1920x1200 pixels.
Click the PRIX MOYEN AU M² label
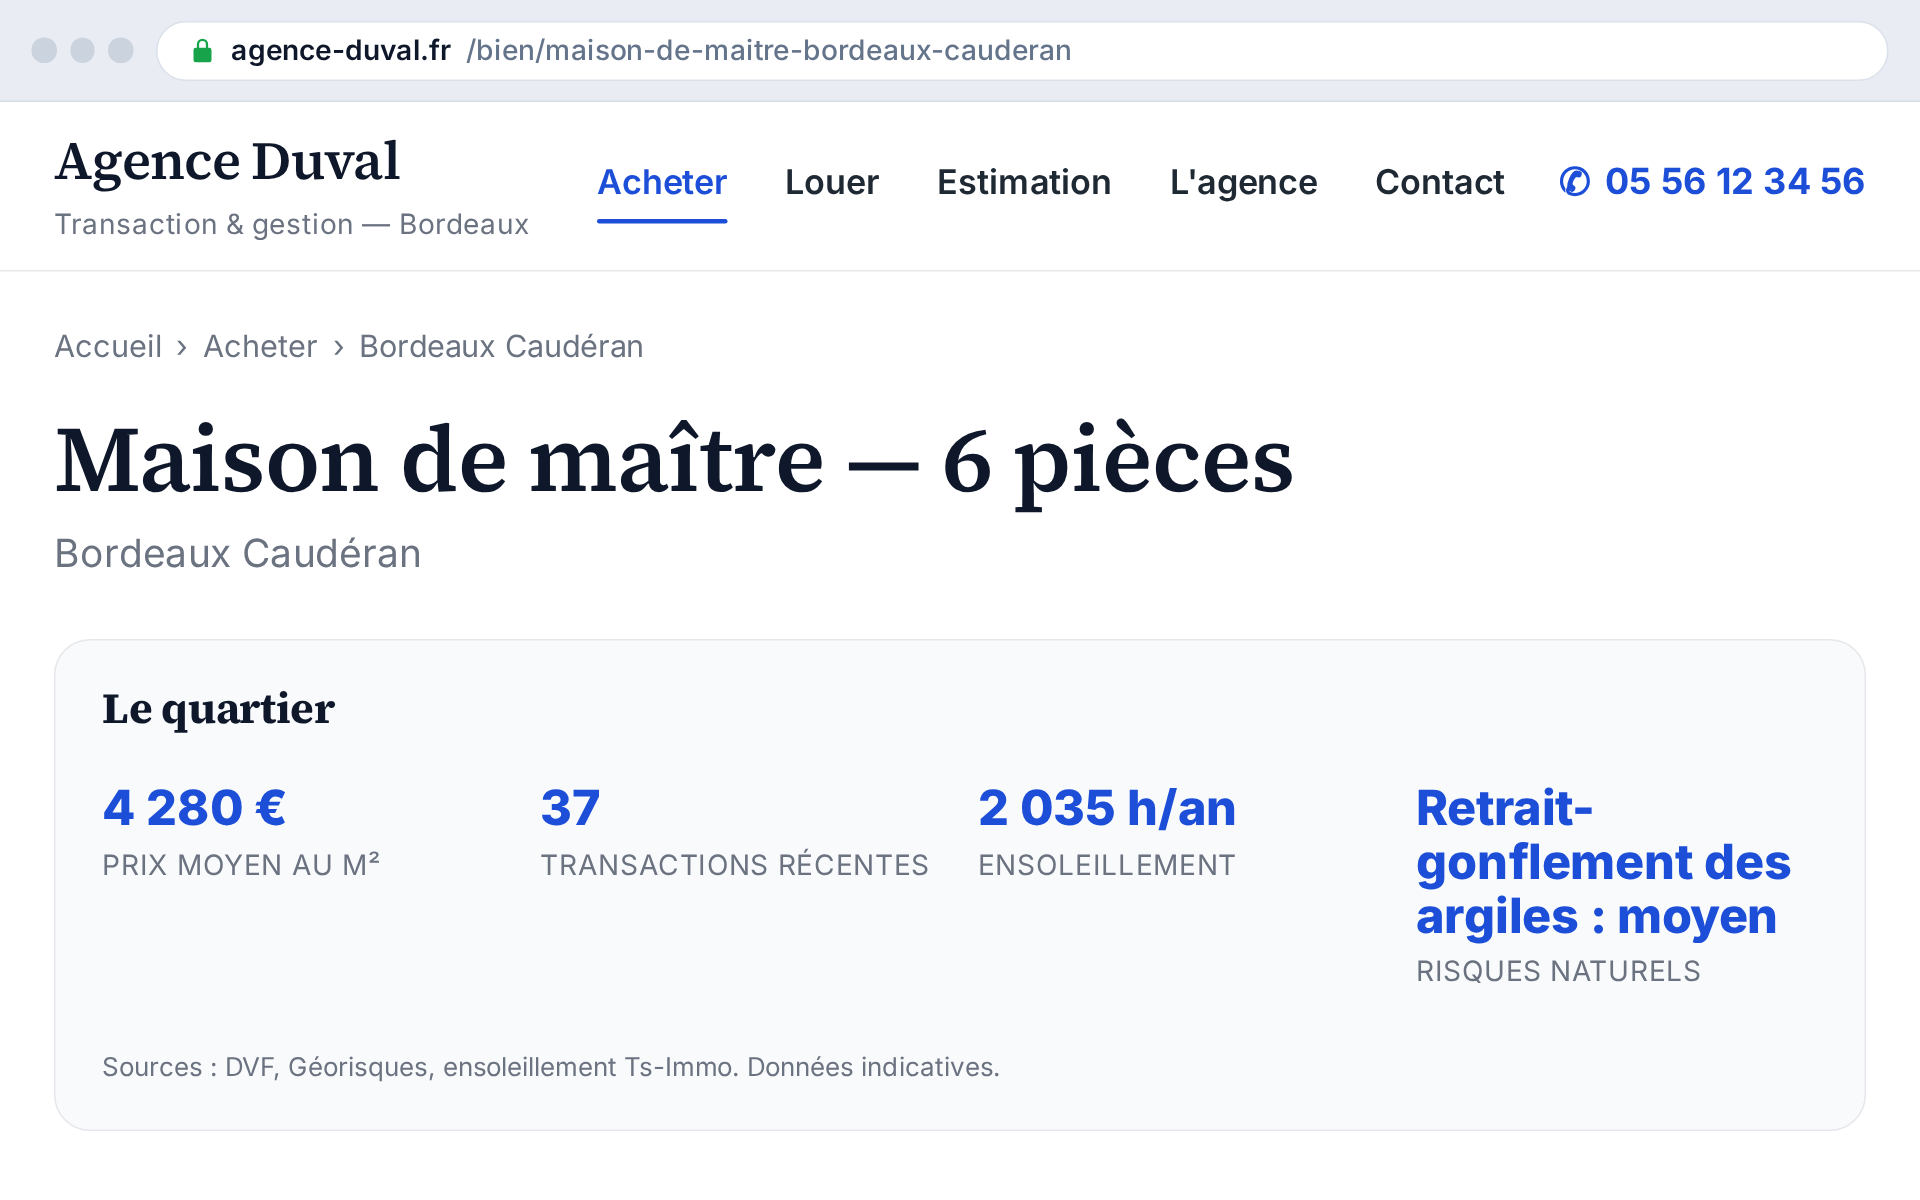pyautogui.click(x=241, y=865)
